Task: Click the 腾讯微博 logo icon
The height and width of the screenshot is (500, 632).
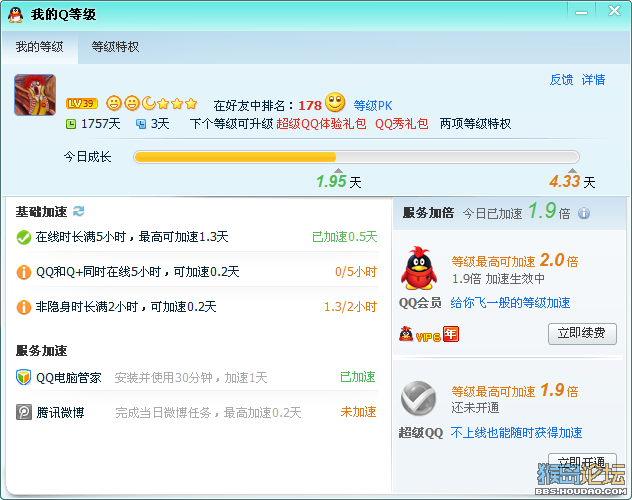Action: point(24,413)
